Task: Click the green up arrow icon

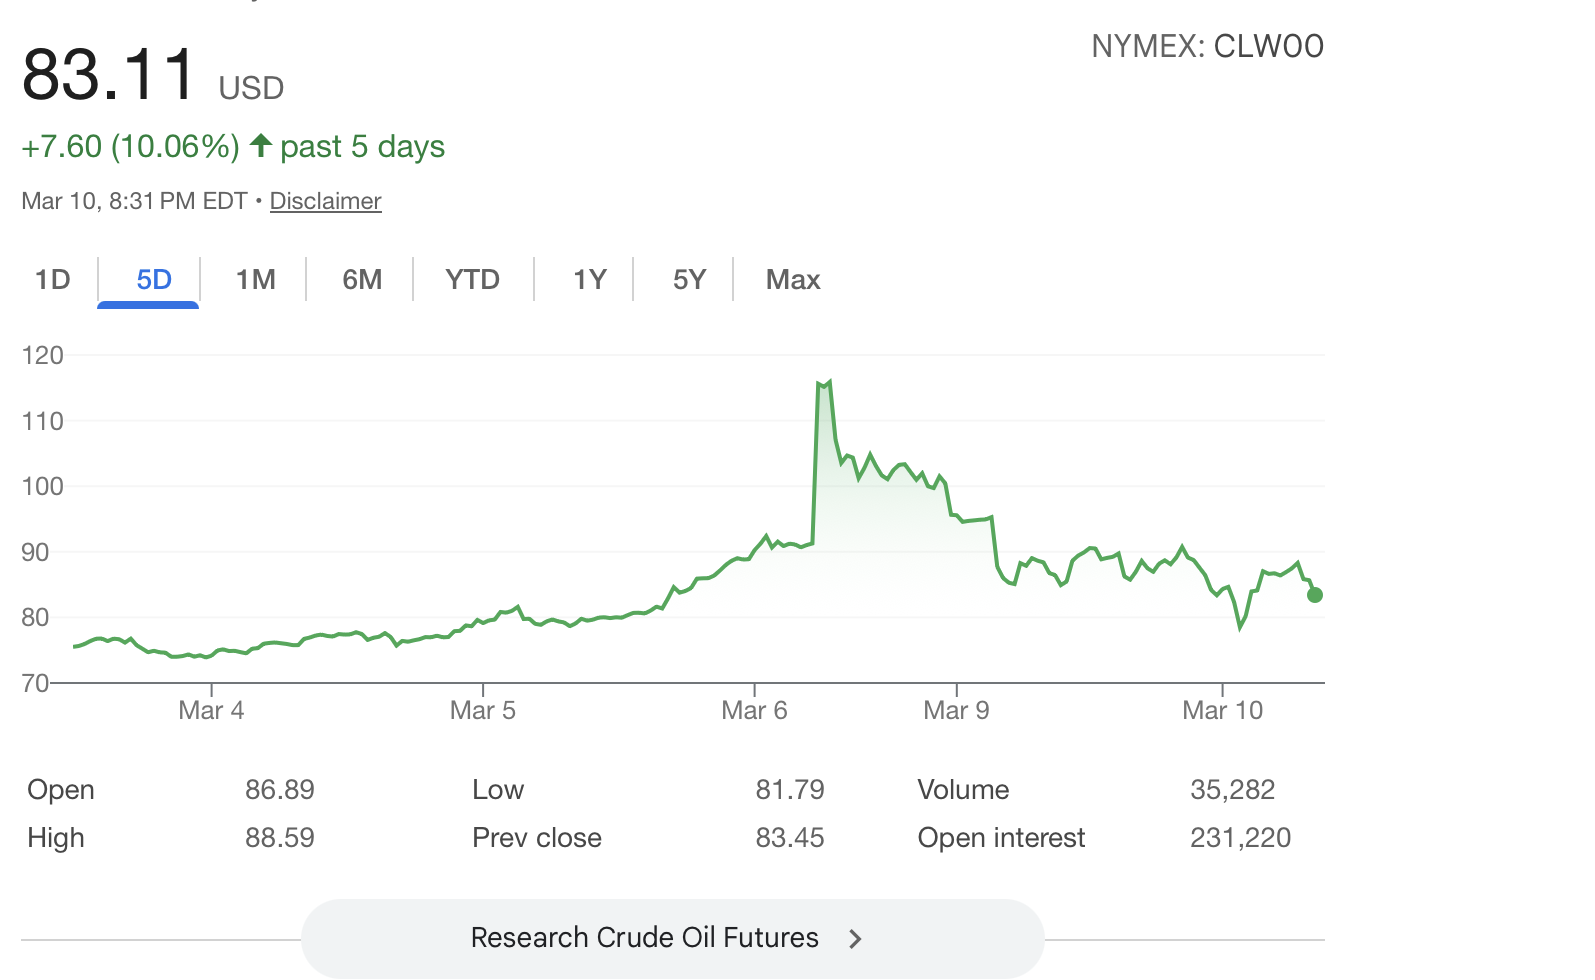Action: (261, 146)
